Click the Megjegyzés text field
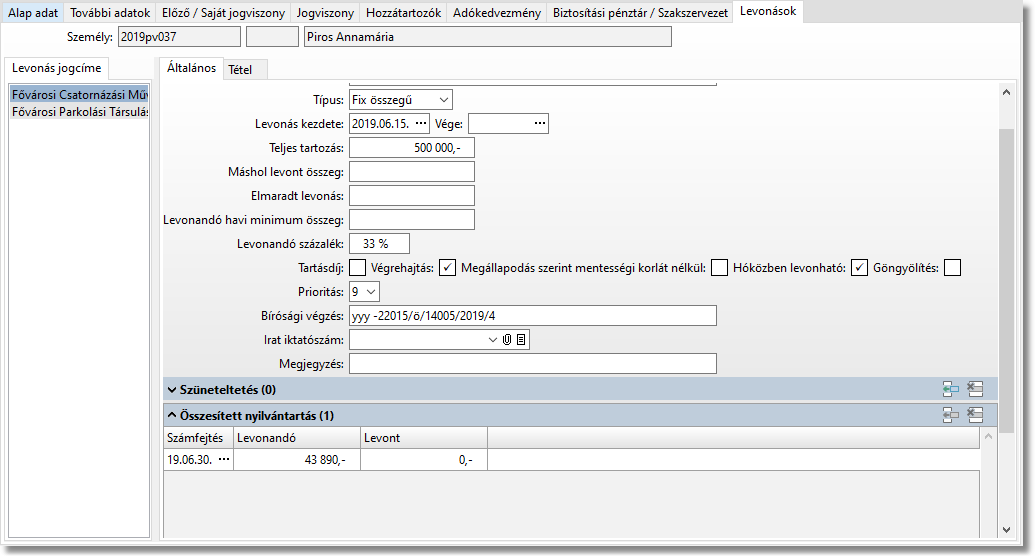Viewport: 1035px width, 558px height. point(533,363)
